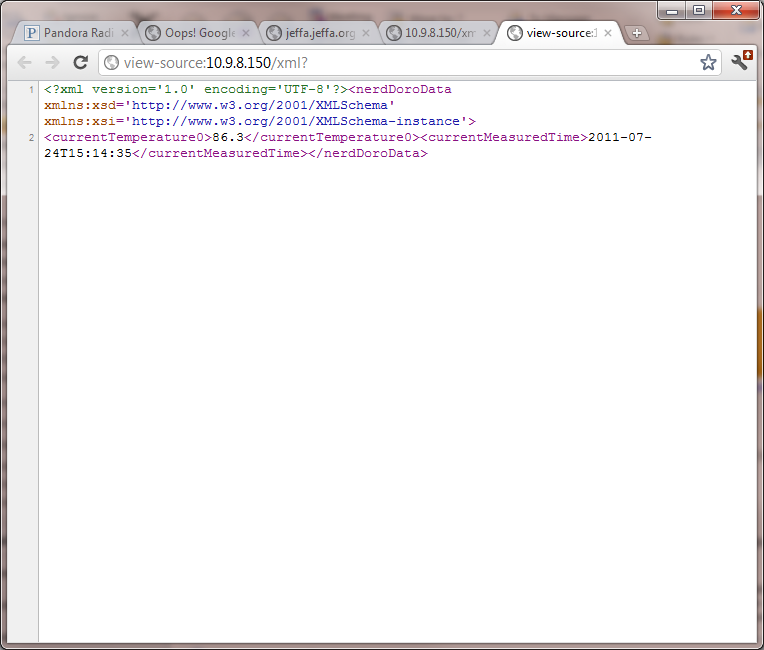Close the Pandora Radio tab
Viewport: 764px width, 650px height.
[126, 33]
